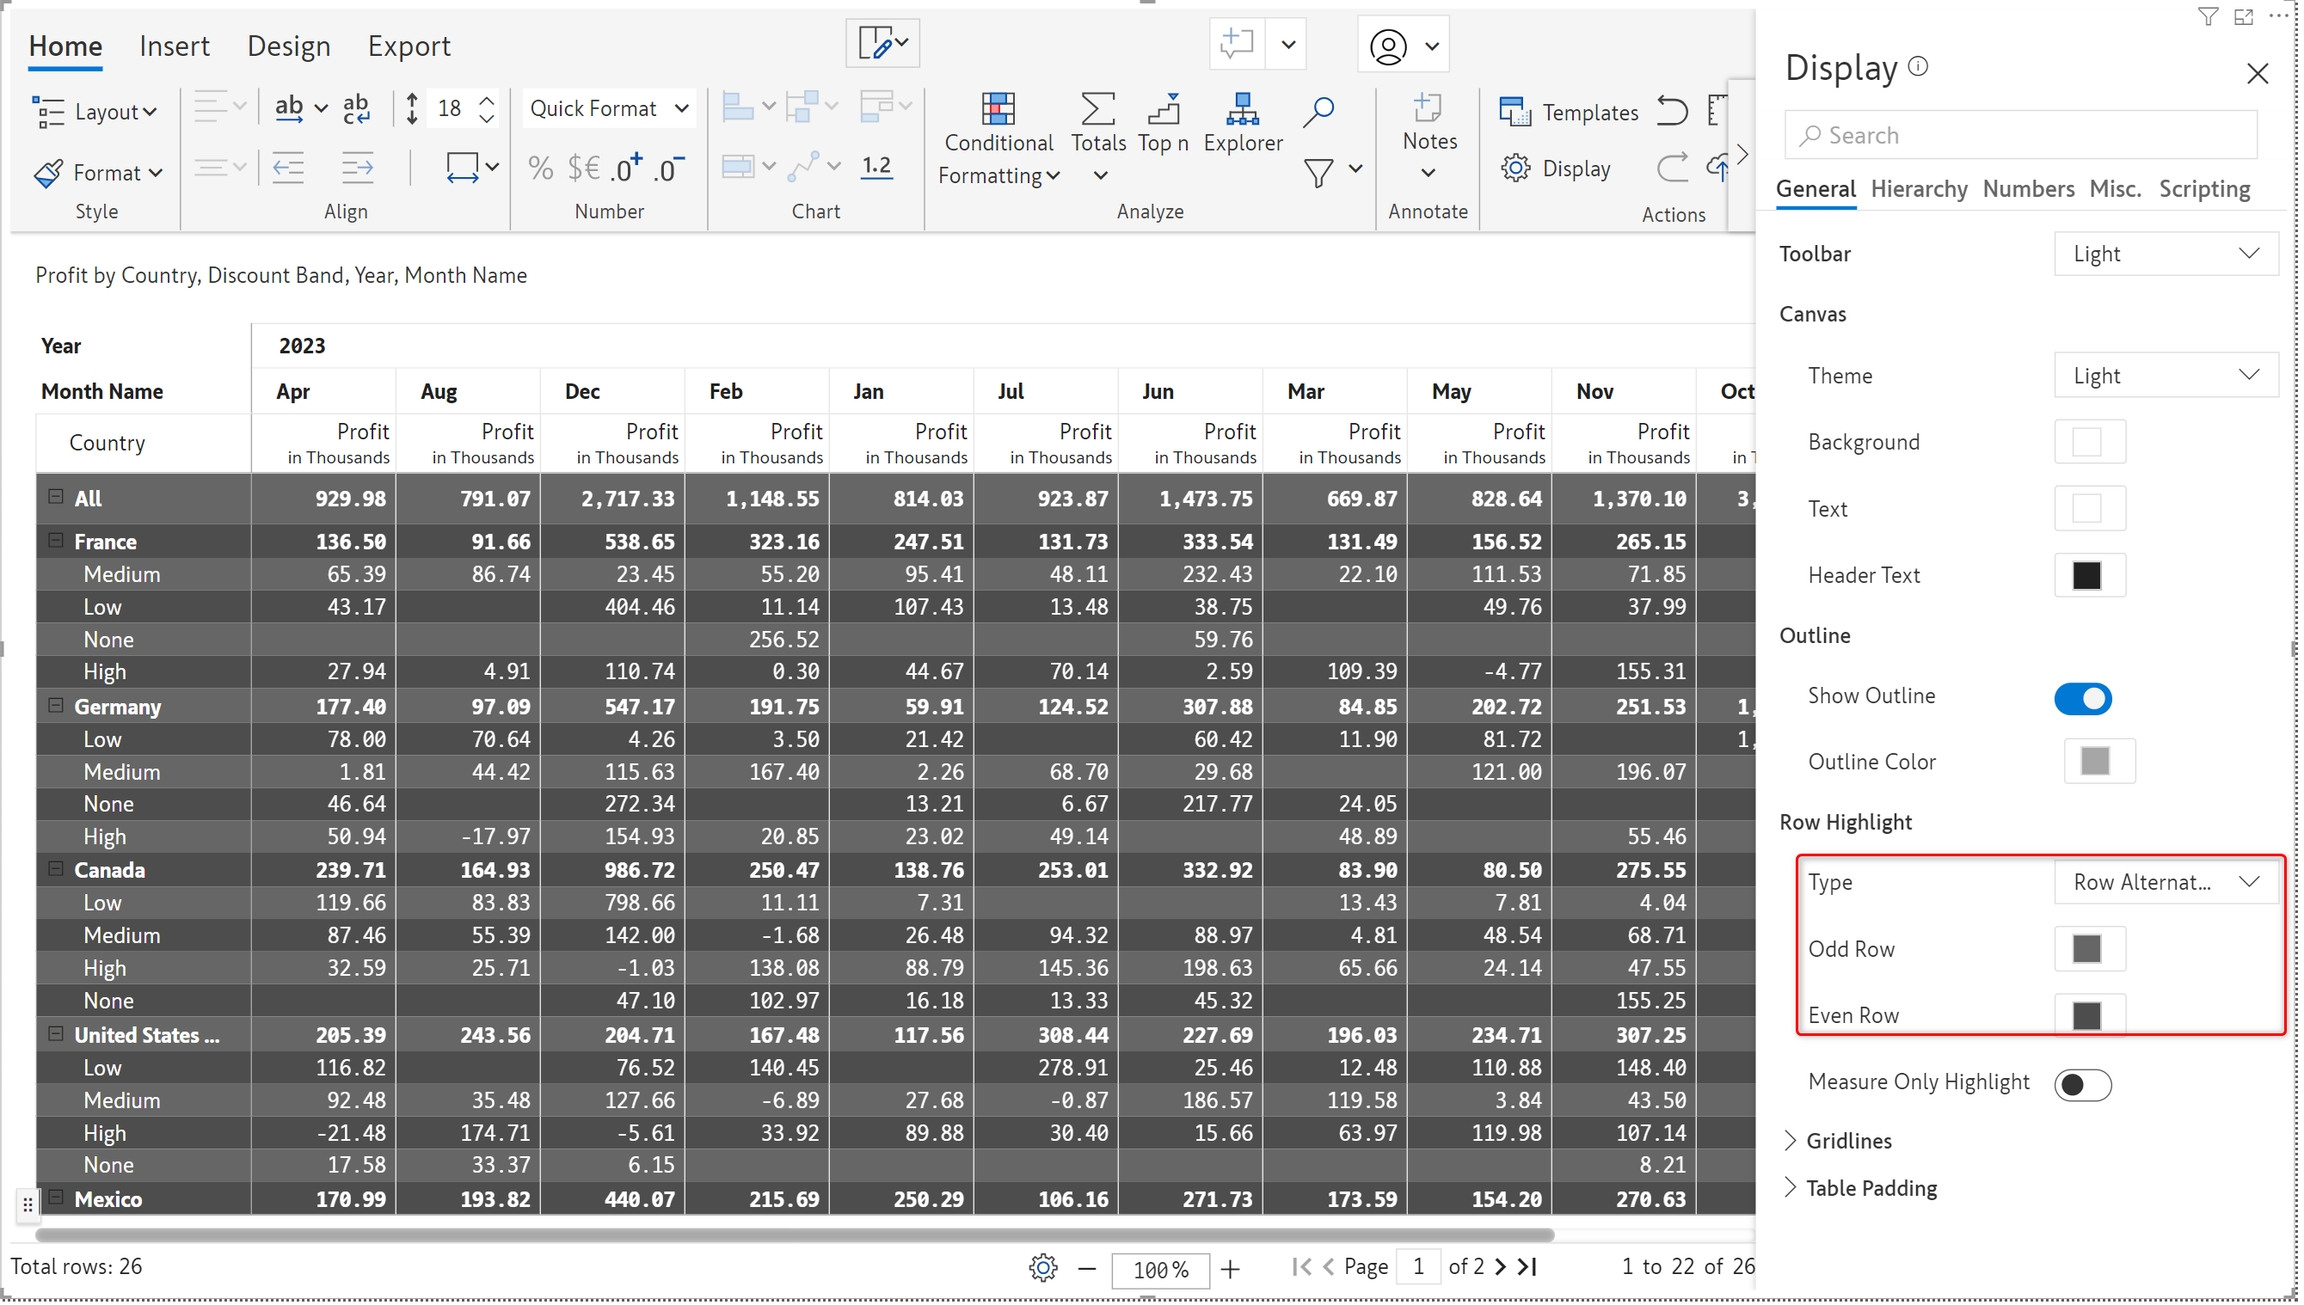Click the Display settings button
Image resolution: width=2304 pixels, height=1305 pixels.
pos(1556,168)
